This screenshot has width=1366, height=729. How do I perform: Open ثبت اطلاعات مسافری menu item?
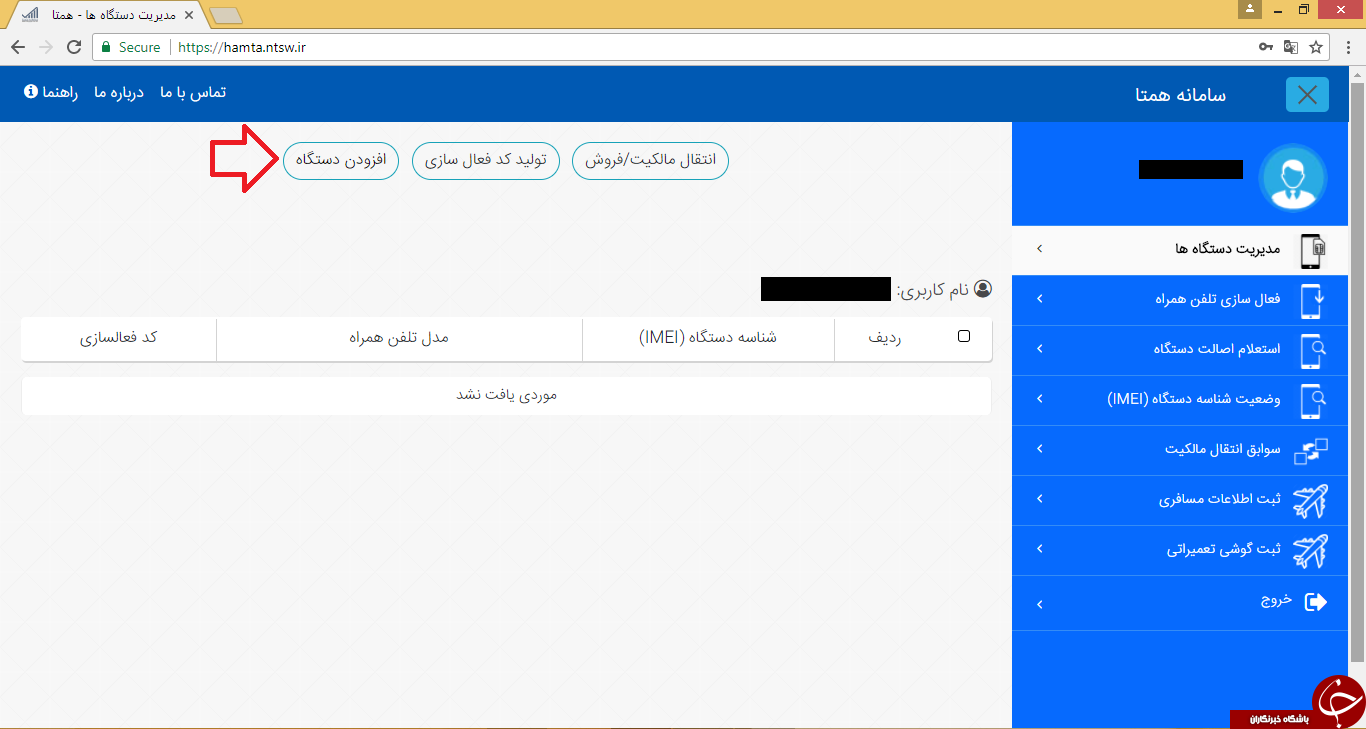click(1182, 501)
